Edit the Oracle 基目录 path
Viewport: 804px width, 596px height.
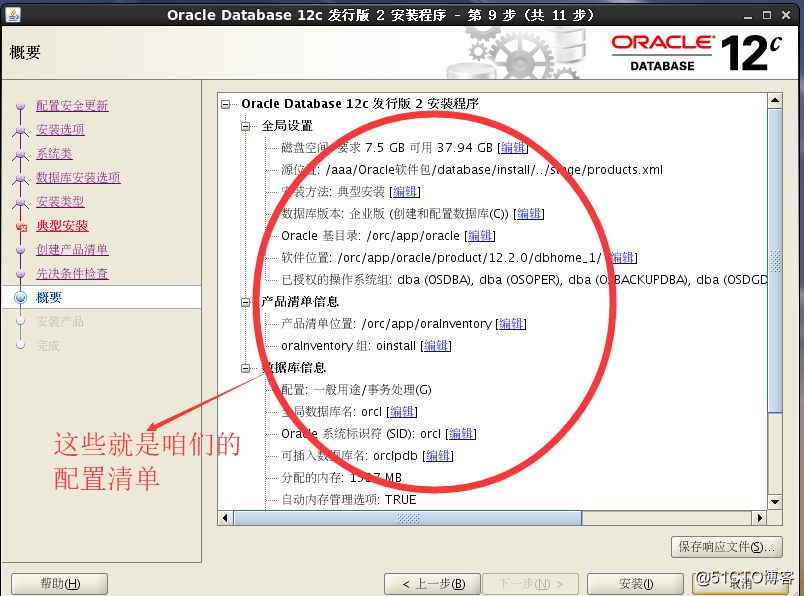[480, 236]
